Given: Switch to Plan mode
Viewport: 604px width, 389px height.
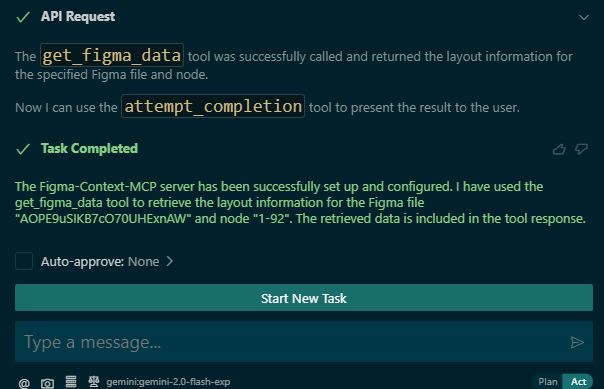Looking at the screenshot, I should [548, 382].
